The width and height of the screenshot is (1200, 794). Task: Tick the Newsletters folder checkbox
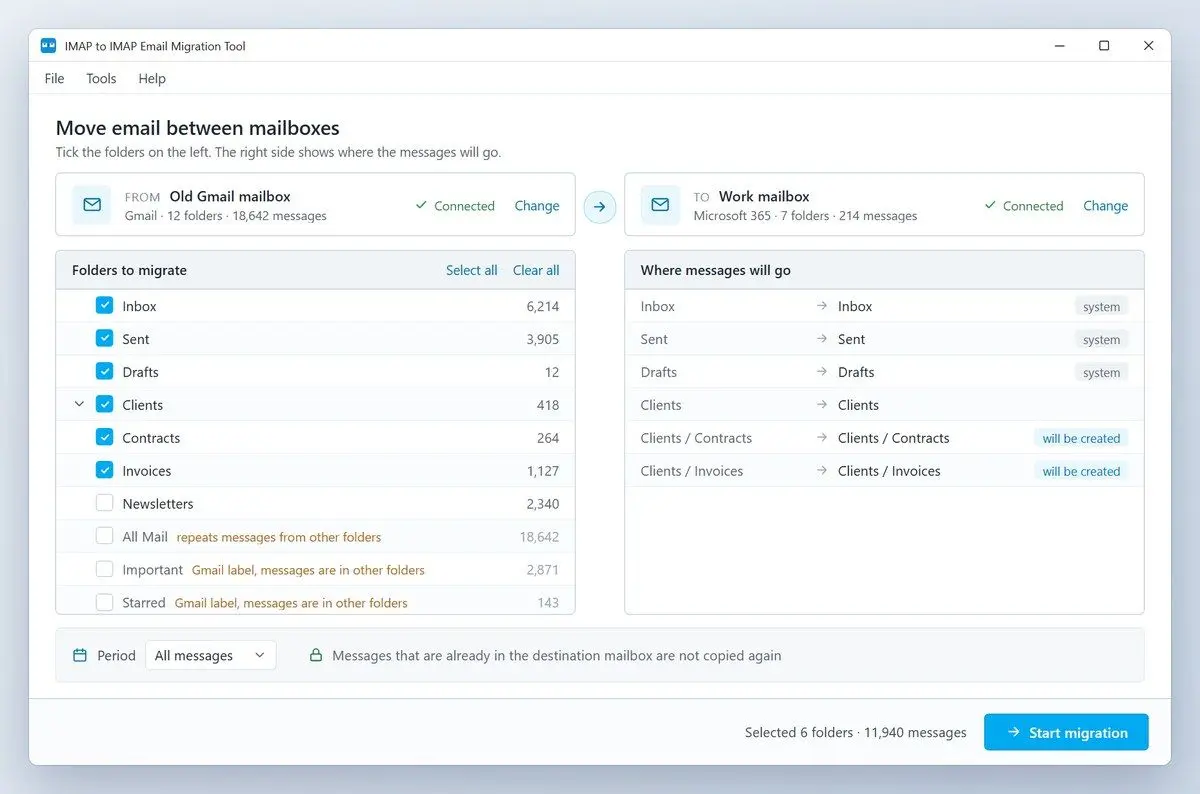click(104, 504)
